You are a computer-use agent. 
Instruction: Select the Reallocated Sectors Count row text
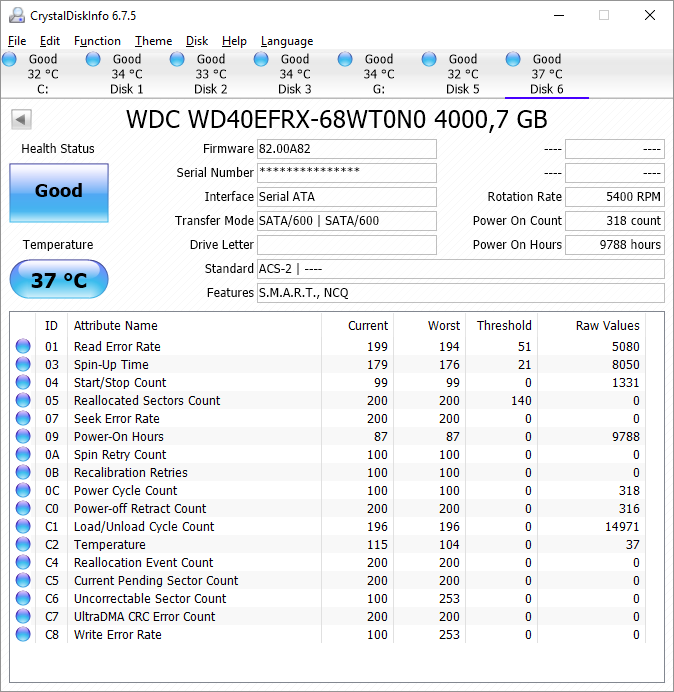click(x=147, y=400)
